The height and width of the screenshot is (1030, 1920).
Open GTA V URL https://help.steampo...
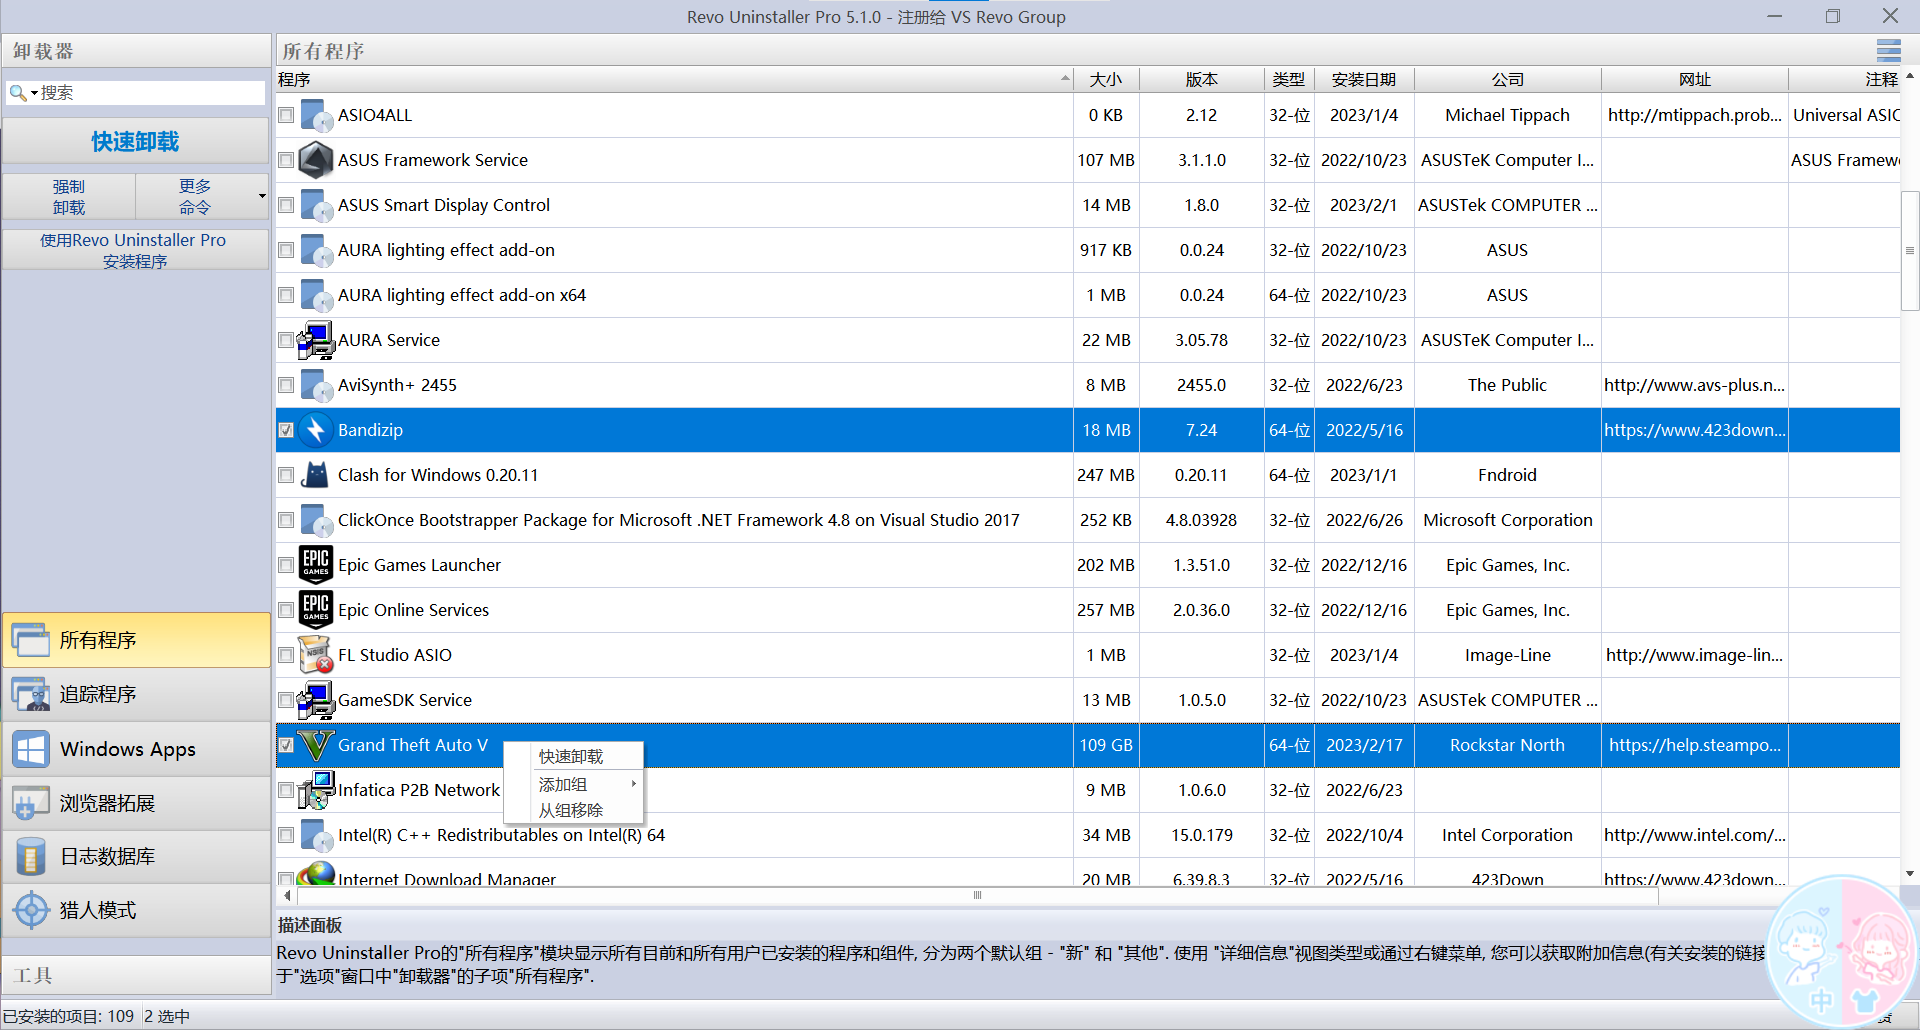tap(1694, 745)
